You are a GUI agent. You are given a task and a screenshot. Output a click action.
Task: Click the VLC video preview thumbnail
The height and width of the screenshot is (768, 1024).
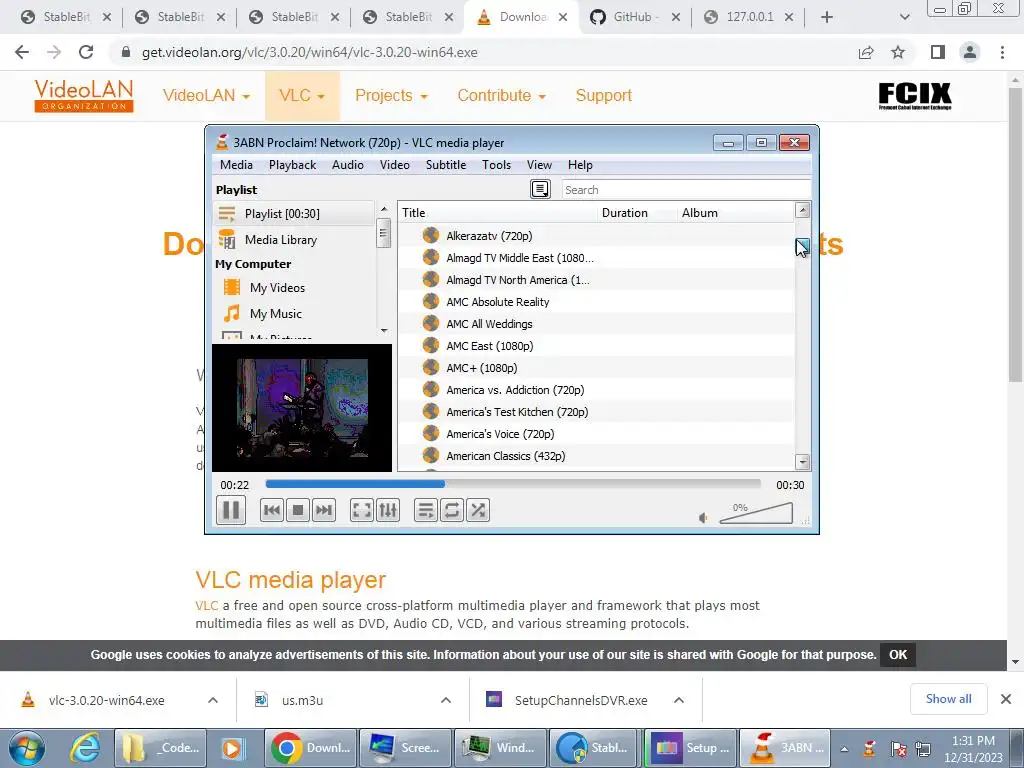pos(302,408)
